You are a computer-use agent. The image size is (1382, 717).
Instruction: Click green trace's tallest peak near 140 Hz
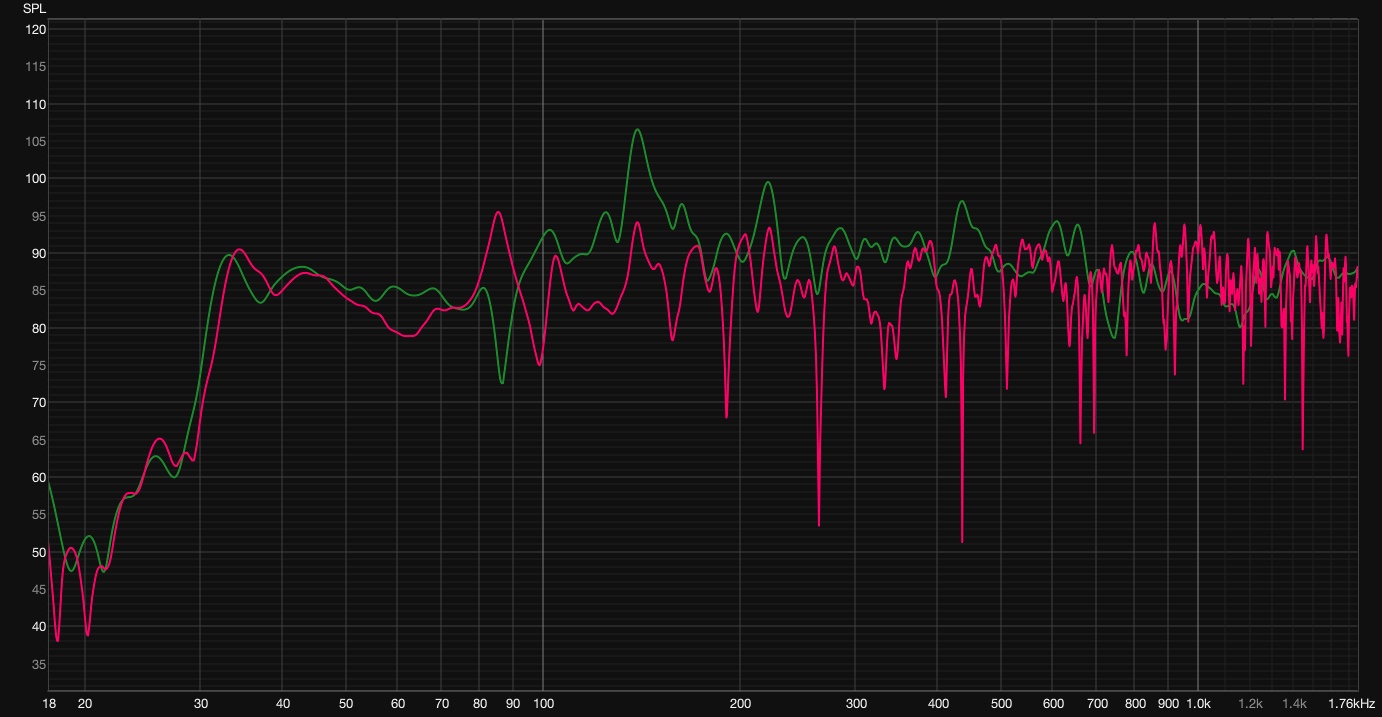click(637, 129)
